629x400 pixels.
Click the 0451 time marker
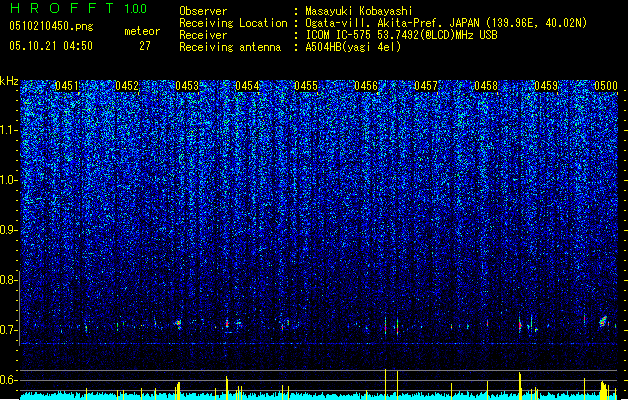(x=67, y=86)
